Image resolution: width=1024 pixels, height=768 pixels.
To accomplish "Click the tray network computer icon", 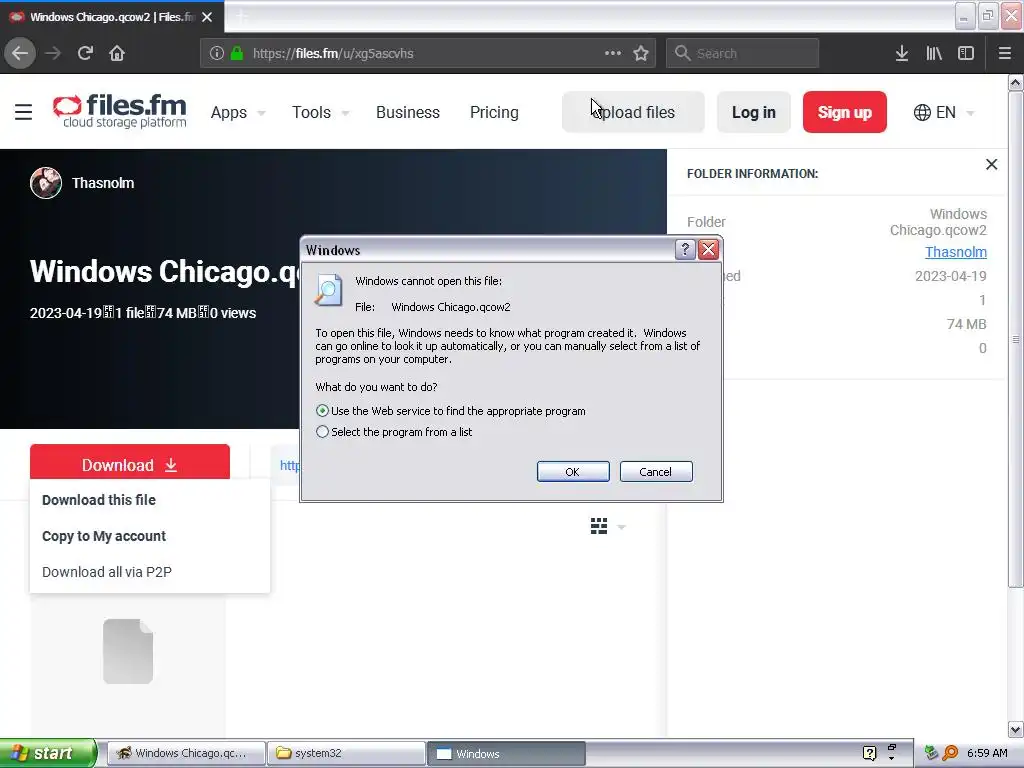I will (931, 753).
